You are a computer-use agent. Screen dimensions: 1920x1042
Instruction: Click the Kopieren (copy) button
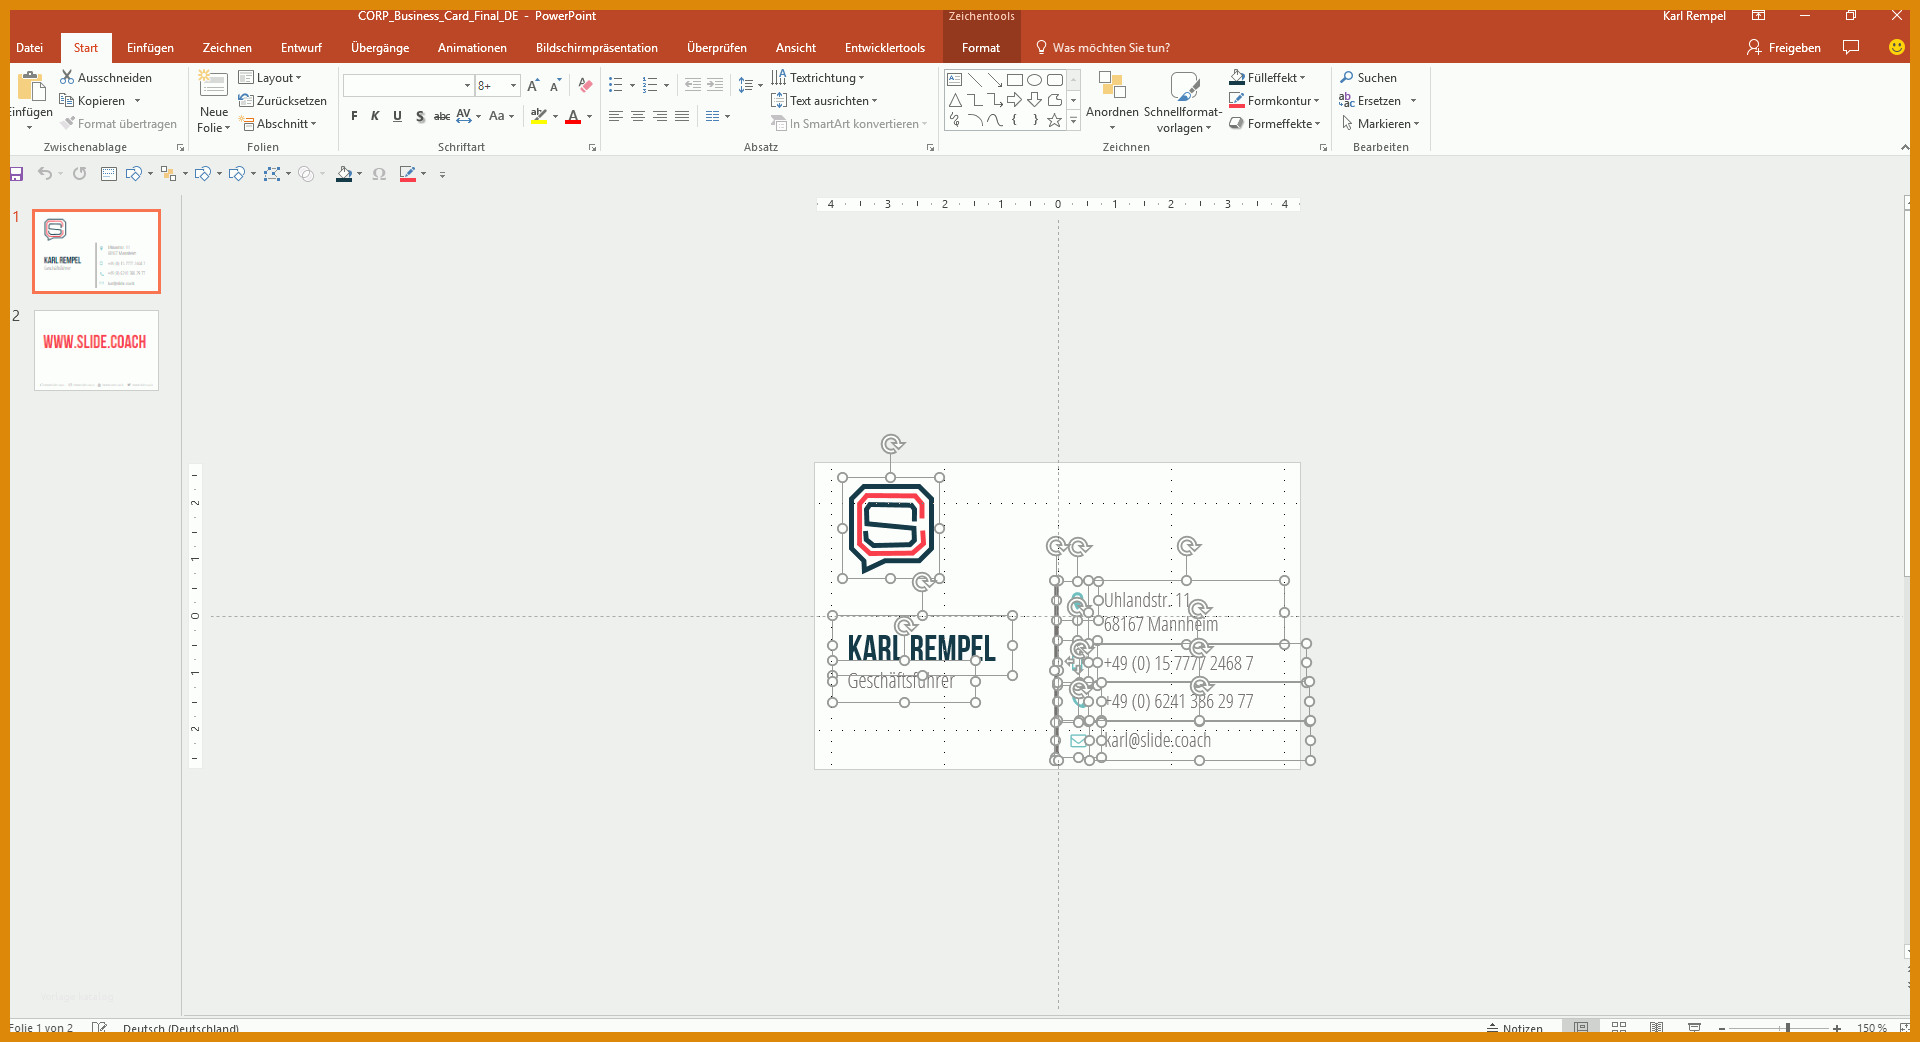pyautogui.click(x=93, y=101)
